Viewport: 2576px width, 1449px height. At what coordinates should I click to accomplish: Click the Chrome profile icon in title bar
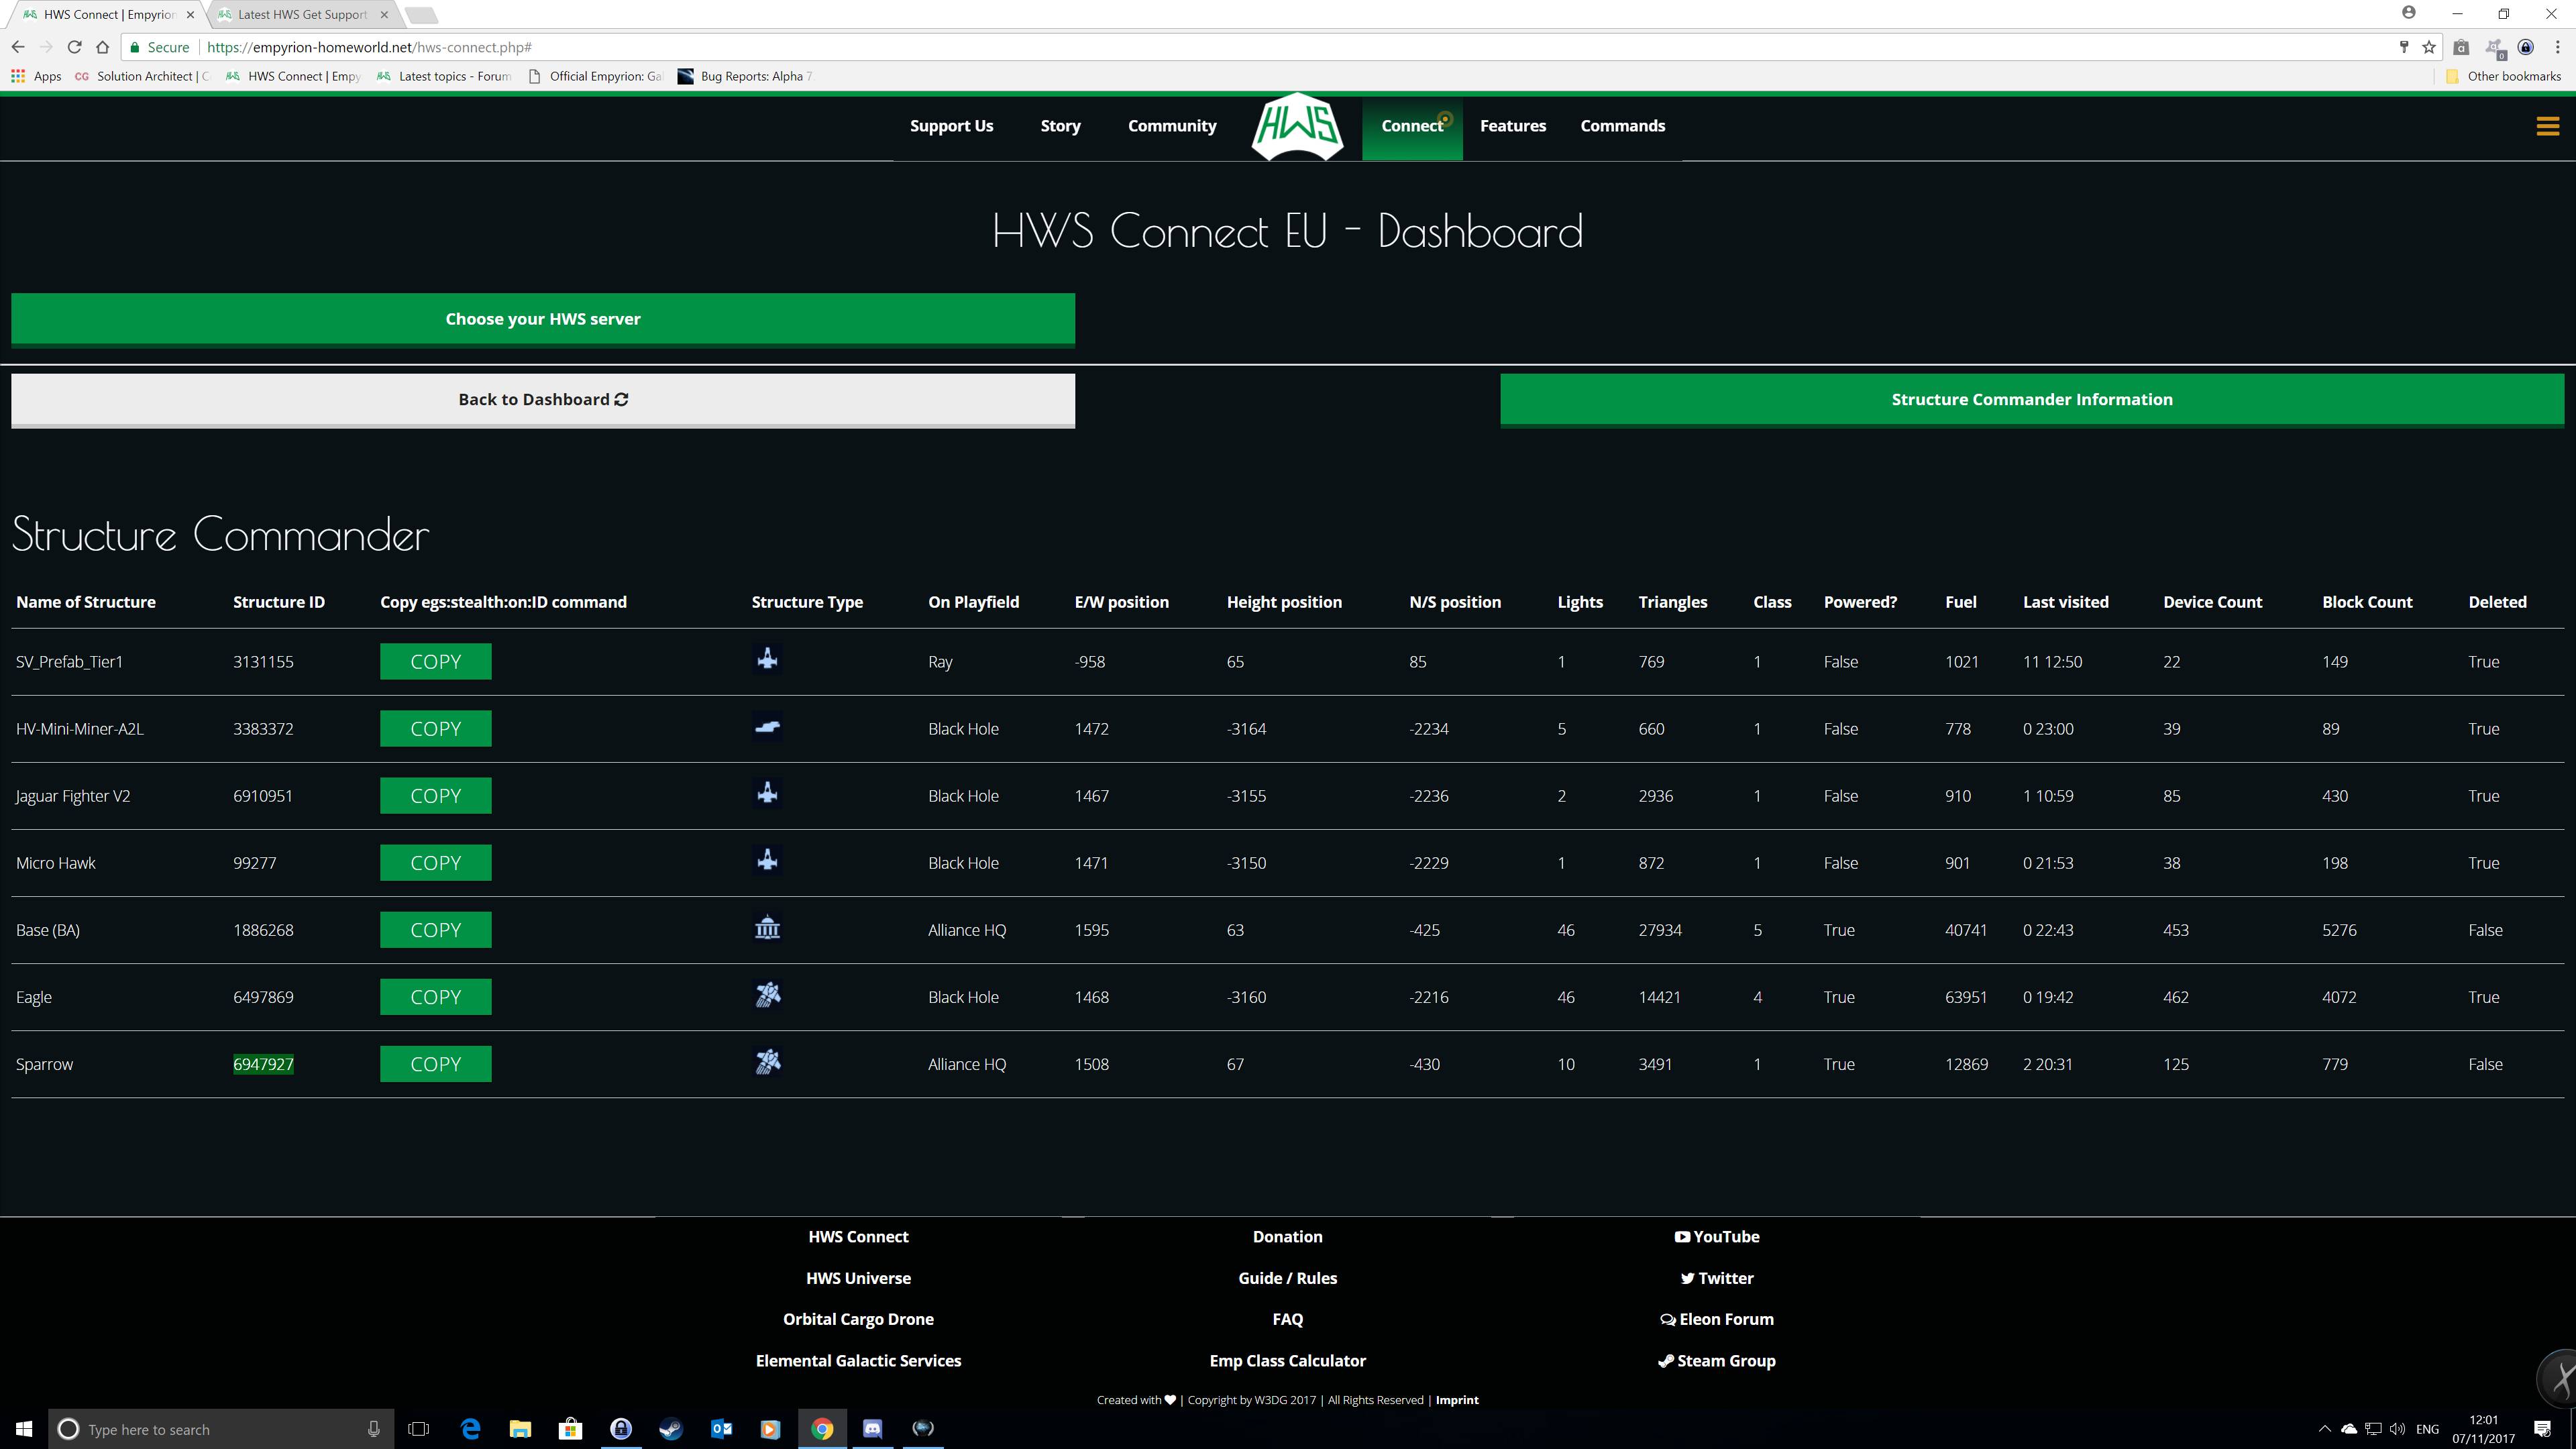pyautogui.click(x=2409, y=13)
